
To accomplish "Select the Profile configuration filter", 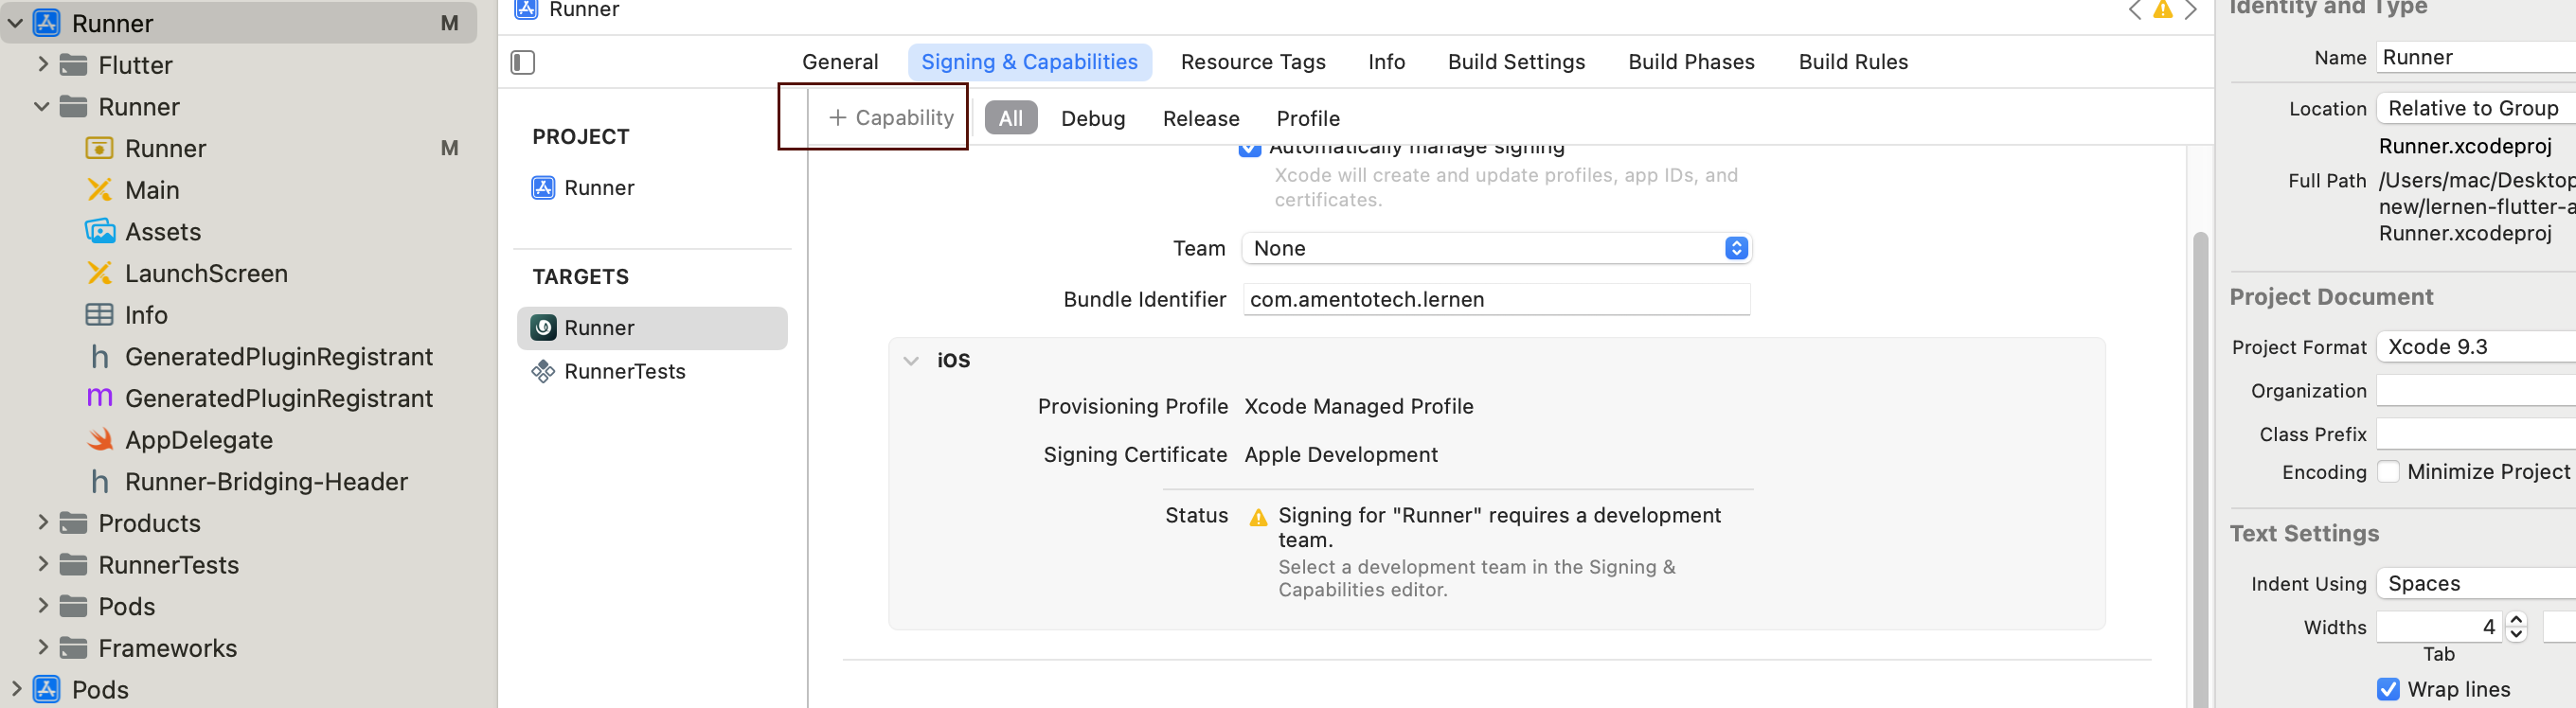I will 1307,118.
